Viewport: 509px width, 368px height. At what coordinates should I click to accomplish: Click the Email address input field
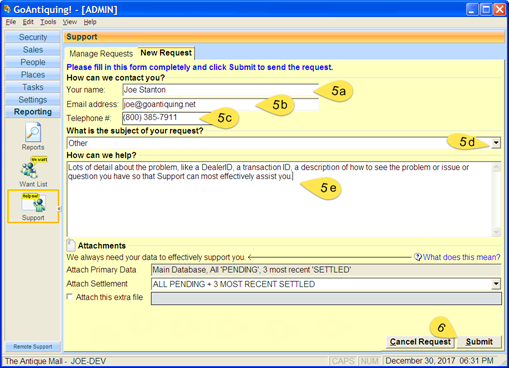click(x=220, y=104)
